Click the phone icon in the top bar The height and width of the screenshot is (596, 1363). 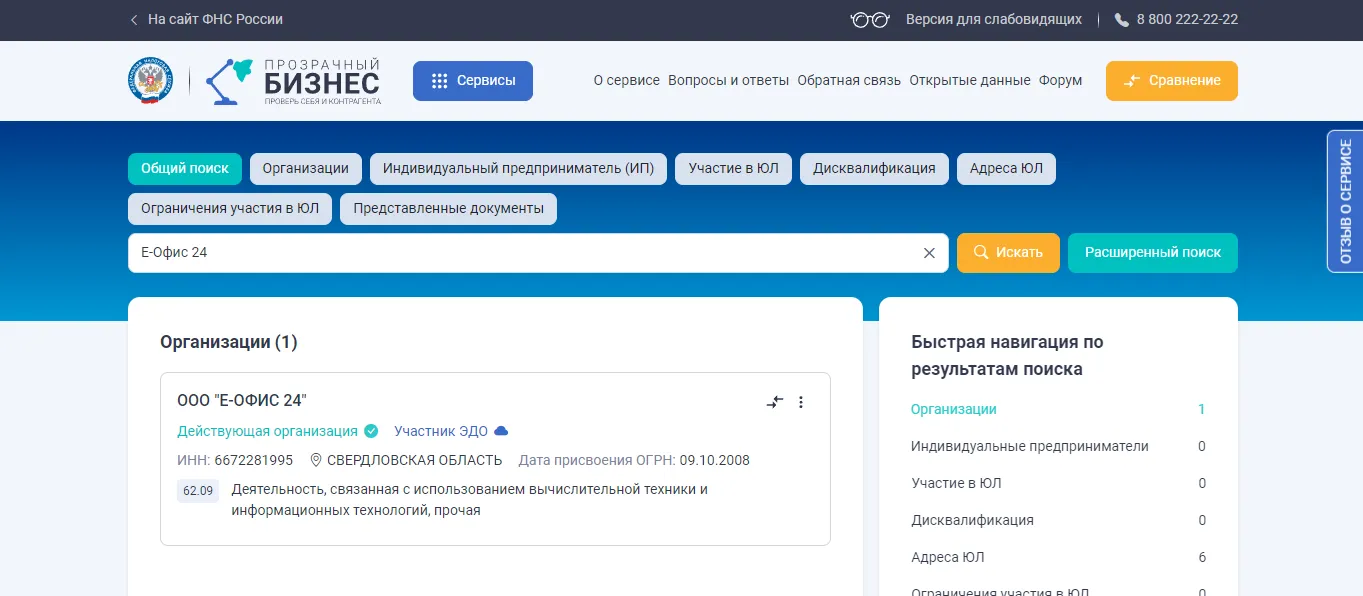[x=1122, y=20]
